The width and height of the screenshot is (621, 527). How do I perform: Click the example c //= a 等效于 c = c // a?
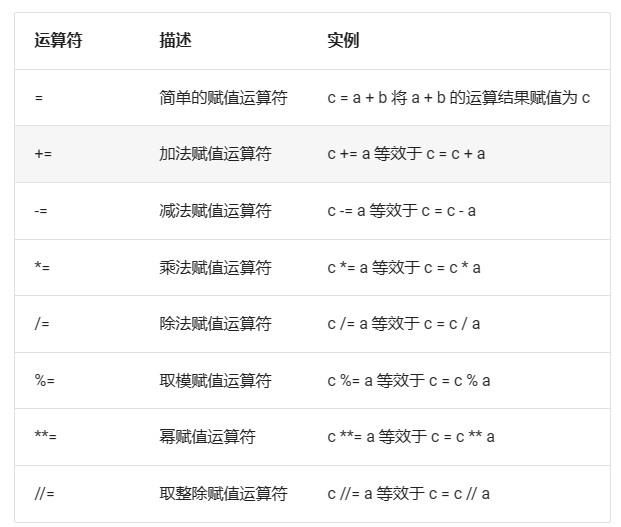point(408,494)
